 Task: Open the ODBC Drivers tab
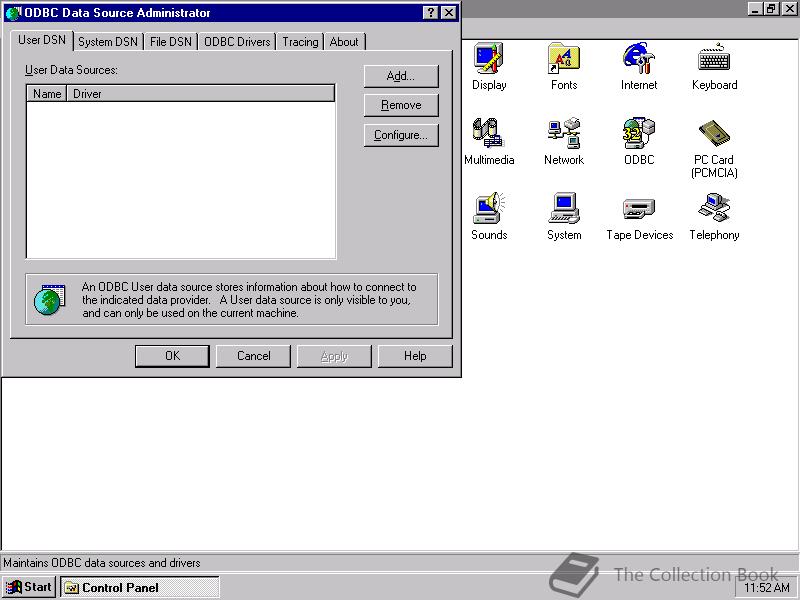[x=237, y=42]
